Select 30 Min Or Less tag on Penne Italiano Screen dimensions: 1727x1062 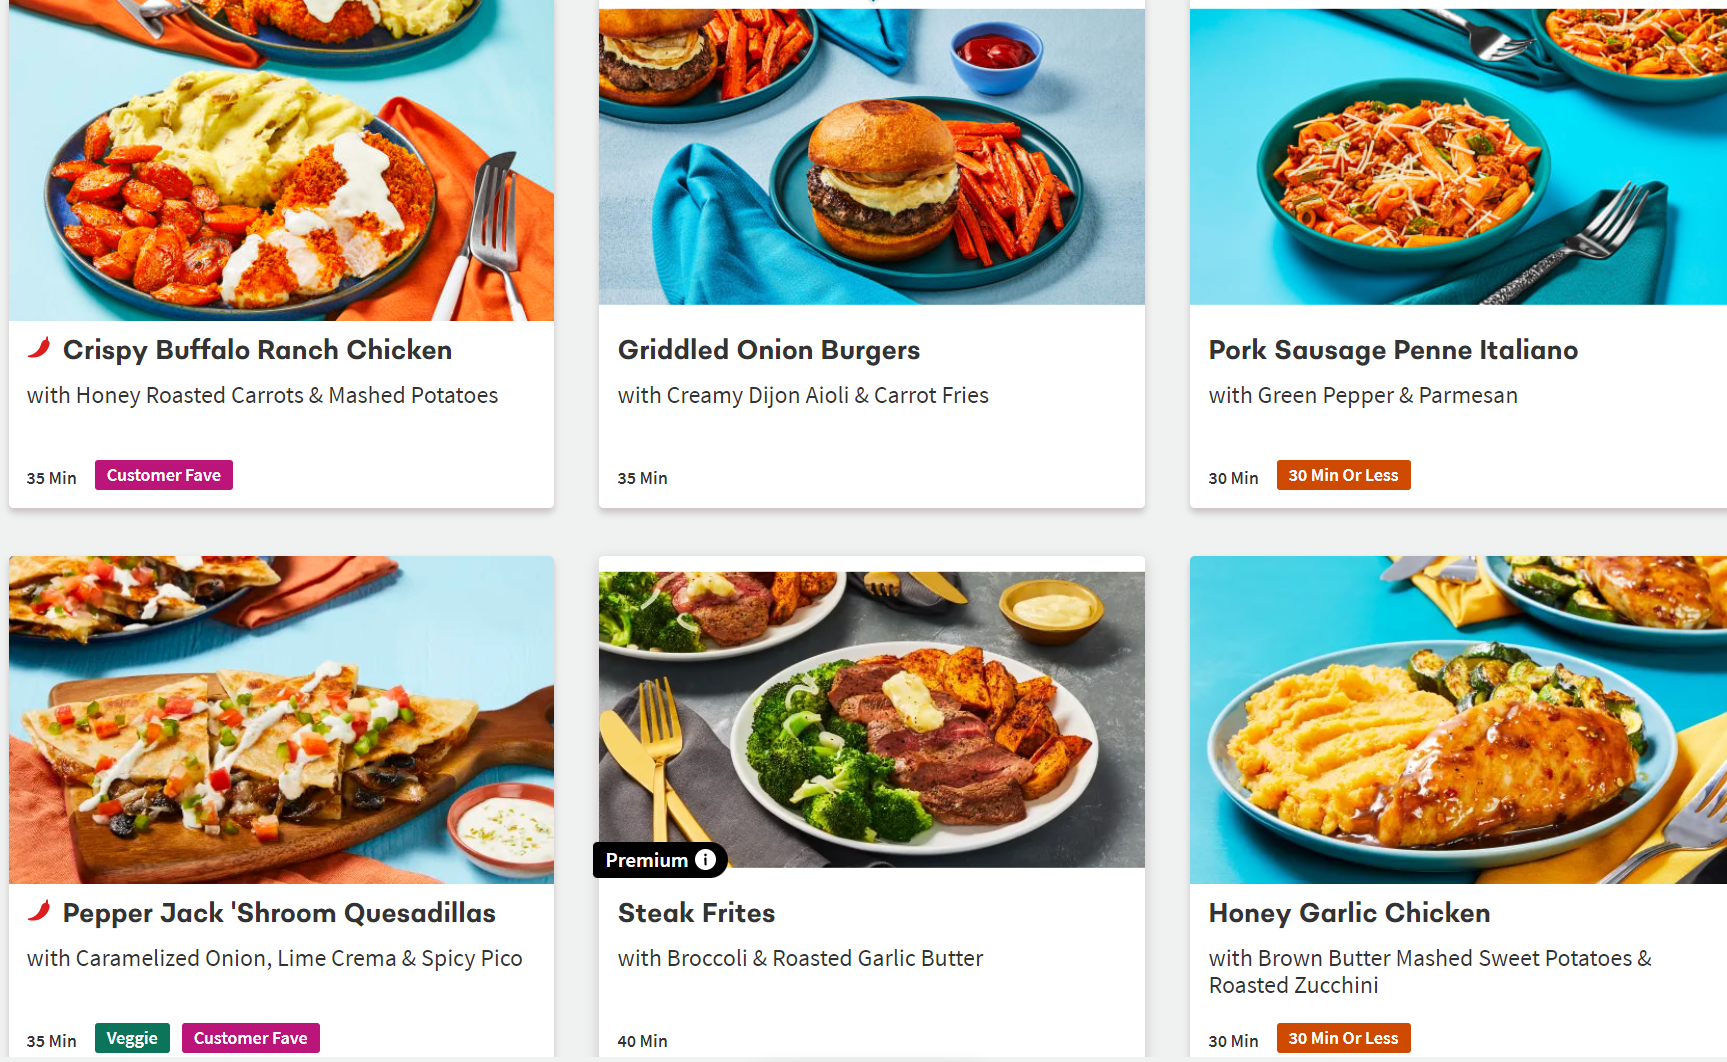click(x=1343, y=475)
